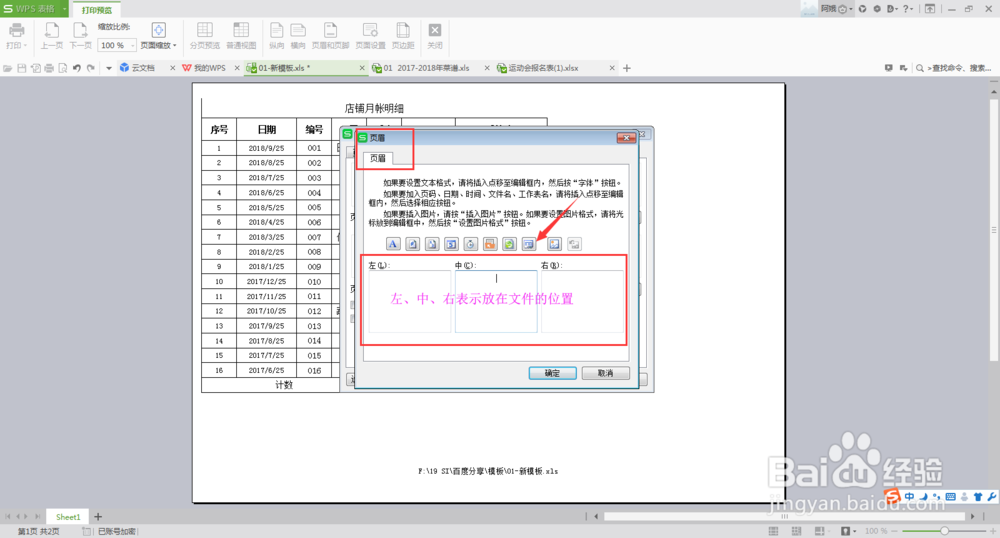The width and height of the screenshot is (1000, 538).
Task: Open the 100 % zoom ratio dropdown
Action: tap(133, 45)
